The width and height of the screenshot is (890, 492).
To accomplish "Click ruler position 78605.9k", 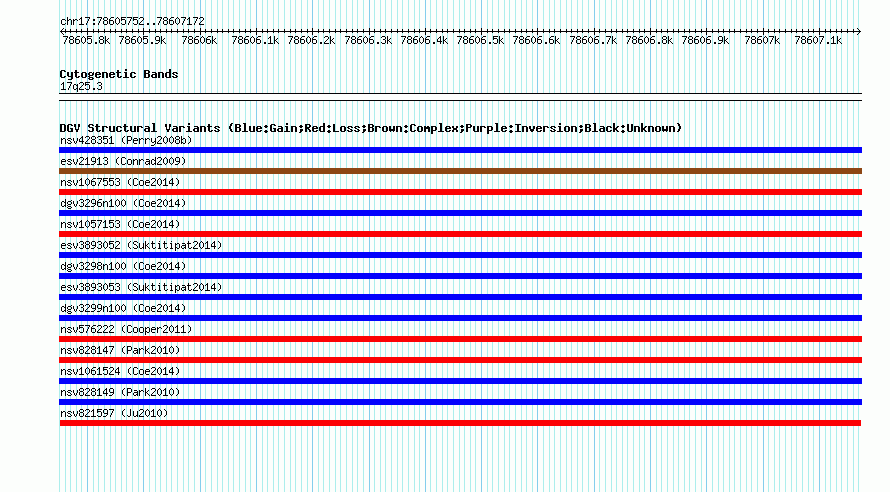I will [x=142, y=40].
